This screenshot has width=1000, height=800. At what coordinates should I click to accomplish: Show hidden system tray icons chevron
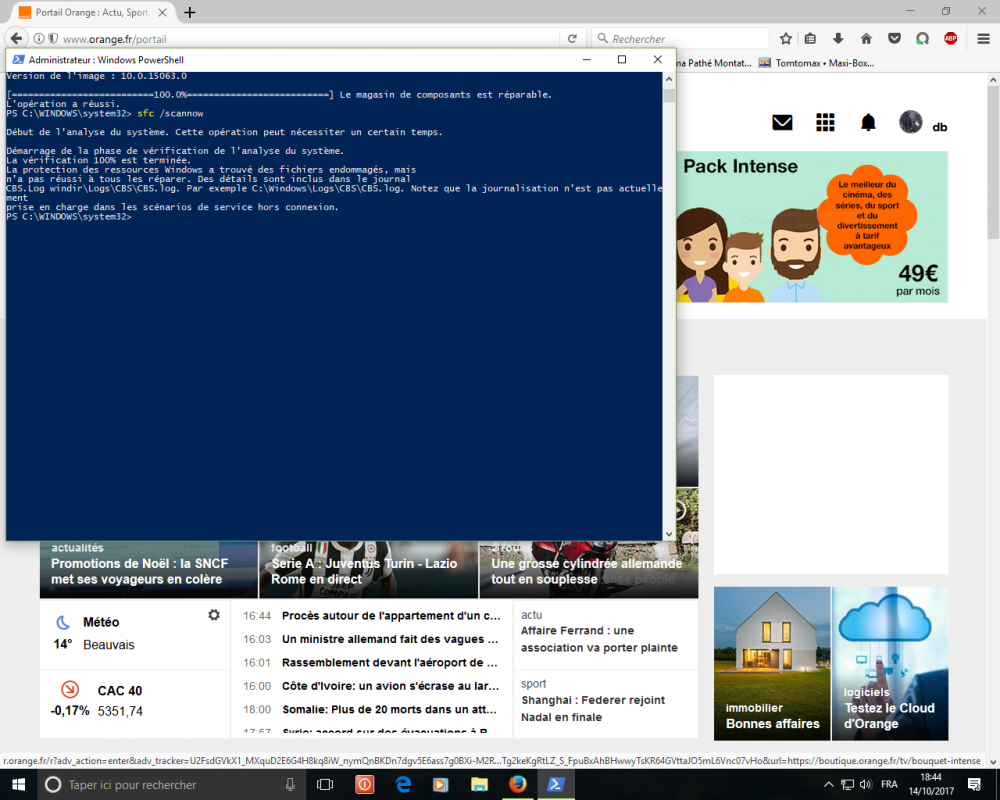(x=828, y=784)
